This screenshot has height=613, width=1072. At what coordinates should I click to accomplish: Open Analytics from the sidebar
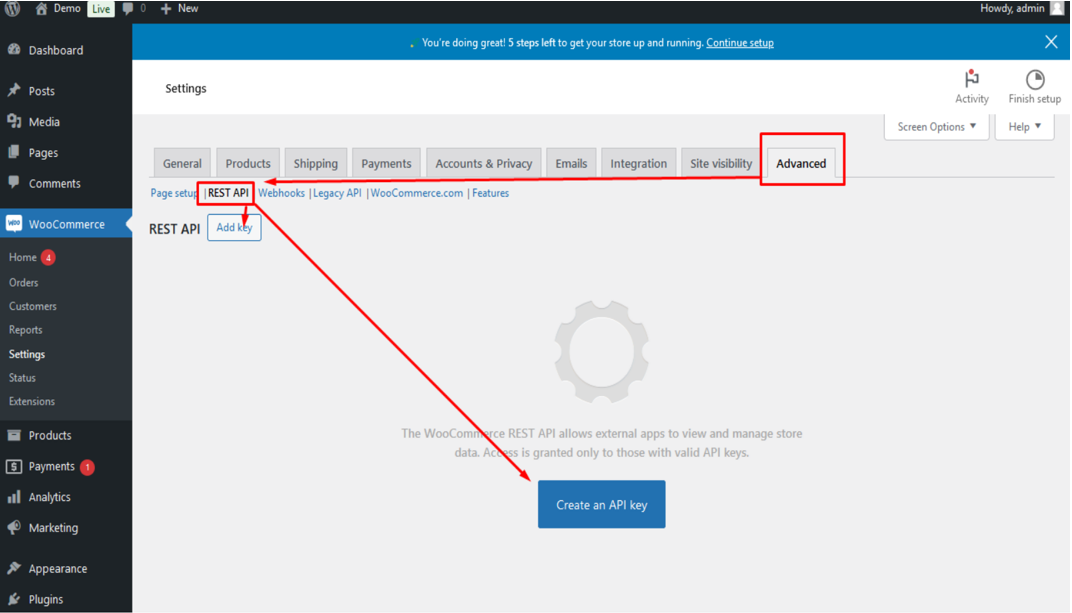click(x=49, y=497)
